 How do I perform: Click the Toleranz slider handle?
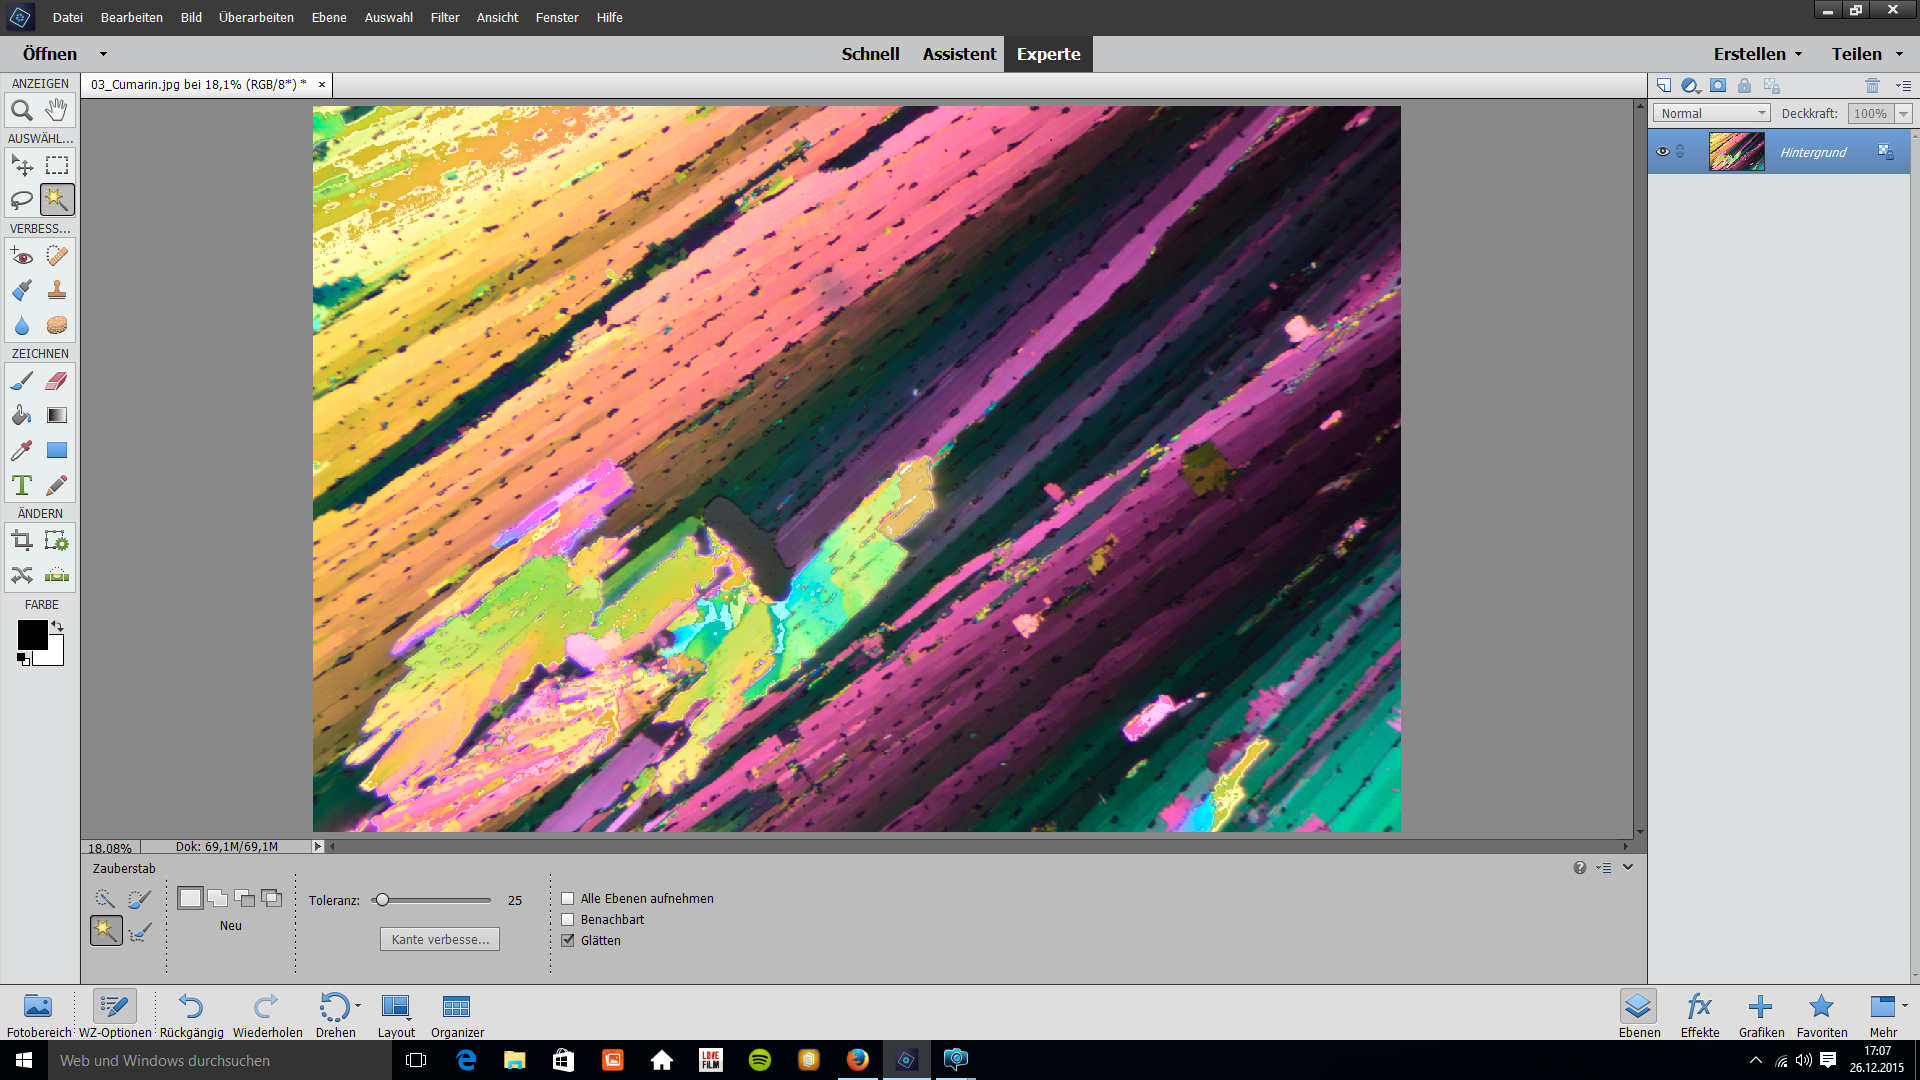pyautogui.click(x=382, y=900)
